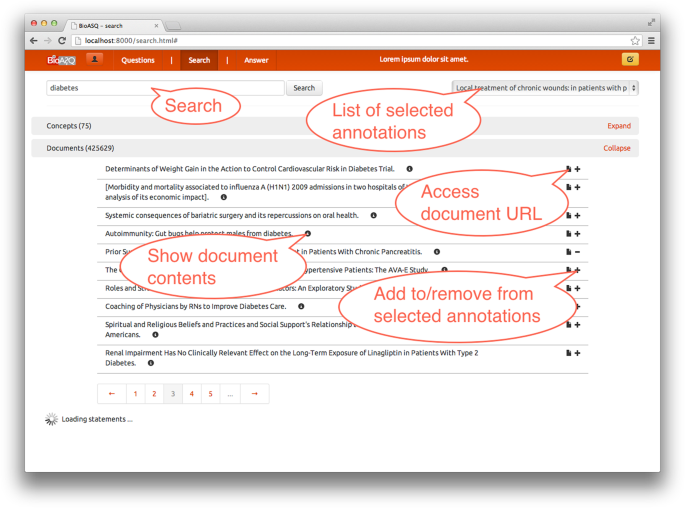Open the selected annotations dropdown list
Image resolution: width=685 pixels, height=508 pixels.
pyautogui.click(x=545, y=88)
